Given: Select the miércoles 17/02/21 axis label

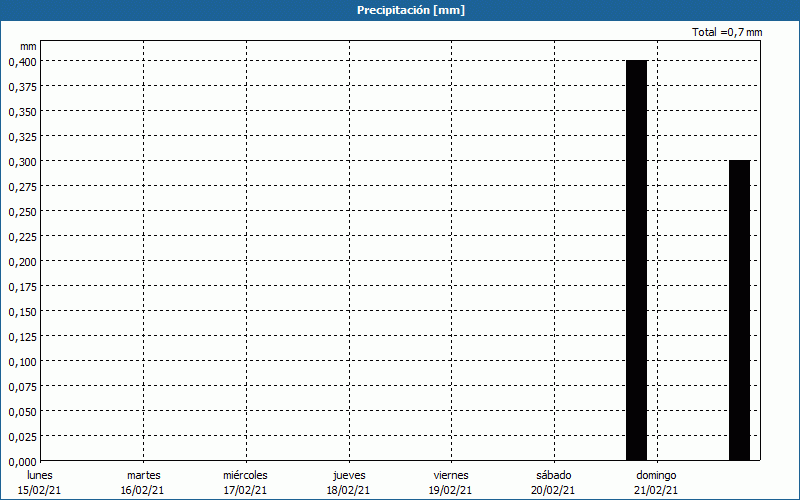Looking at the screenshot, I should [x=245, y=483].
